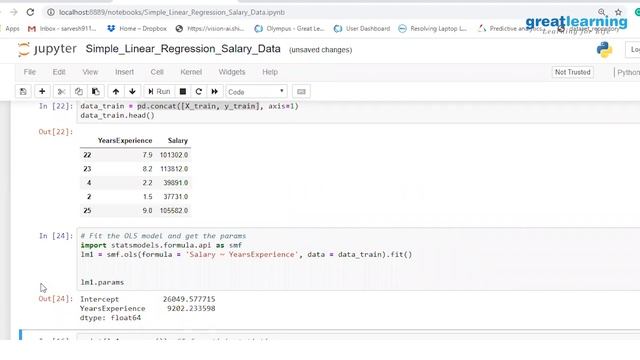Screen dimensions: 640x360
Task: Click the Salary column header
Action: pyautogui.click(x=178, y=140)
